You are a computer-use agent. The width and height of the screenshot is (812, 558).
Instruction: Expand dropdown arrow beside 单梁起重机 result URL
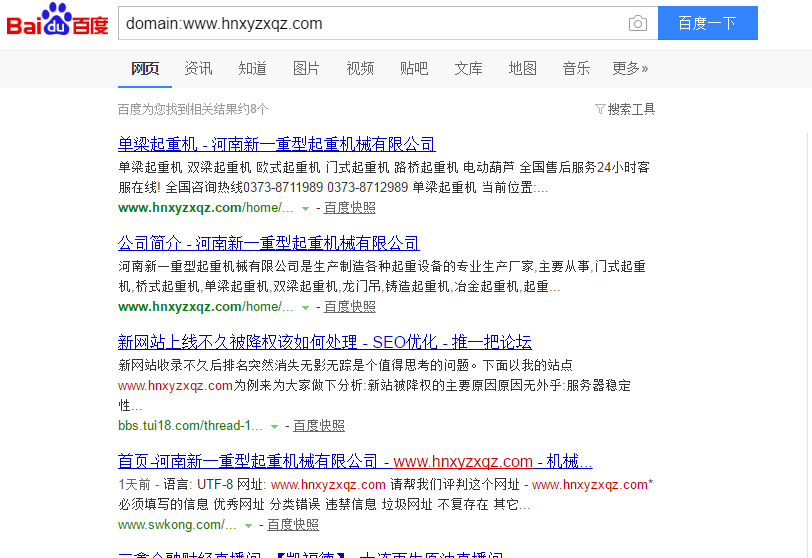click(306, 209)
